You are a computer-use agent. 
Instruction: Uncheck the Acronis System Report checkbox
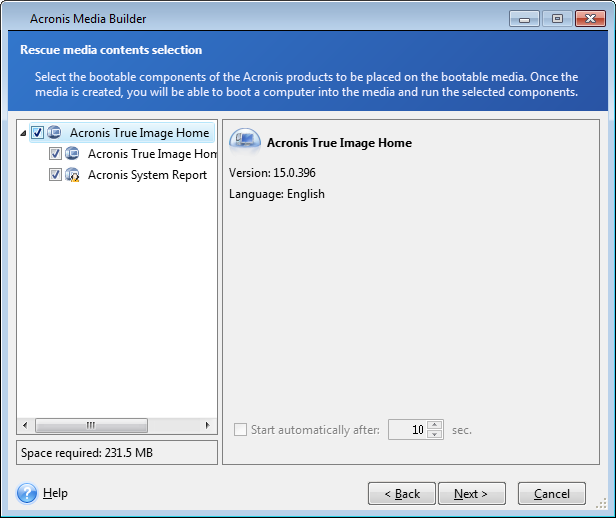[55, 174]
